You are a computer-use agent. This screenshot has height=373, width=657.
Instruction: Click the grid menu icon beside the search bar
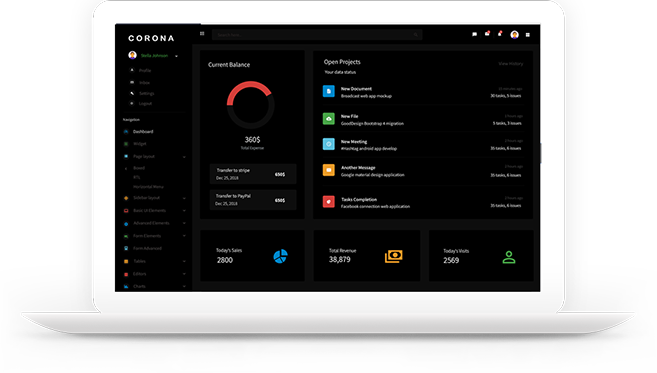(x=202, y=34)
